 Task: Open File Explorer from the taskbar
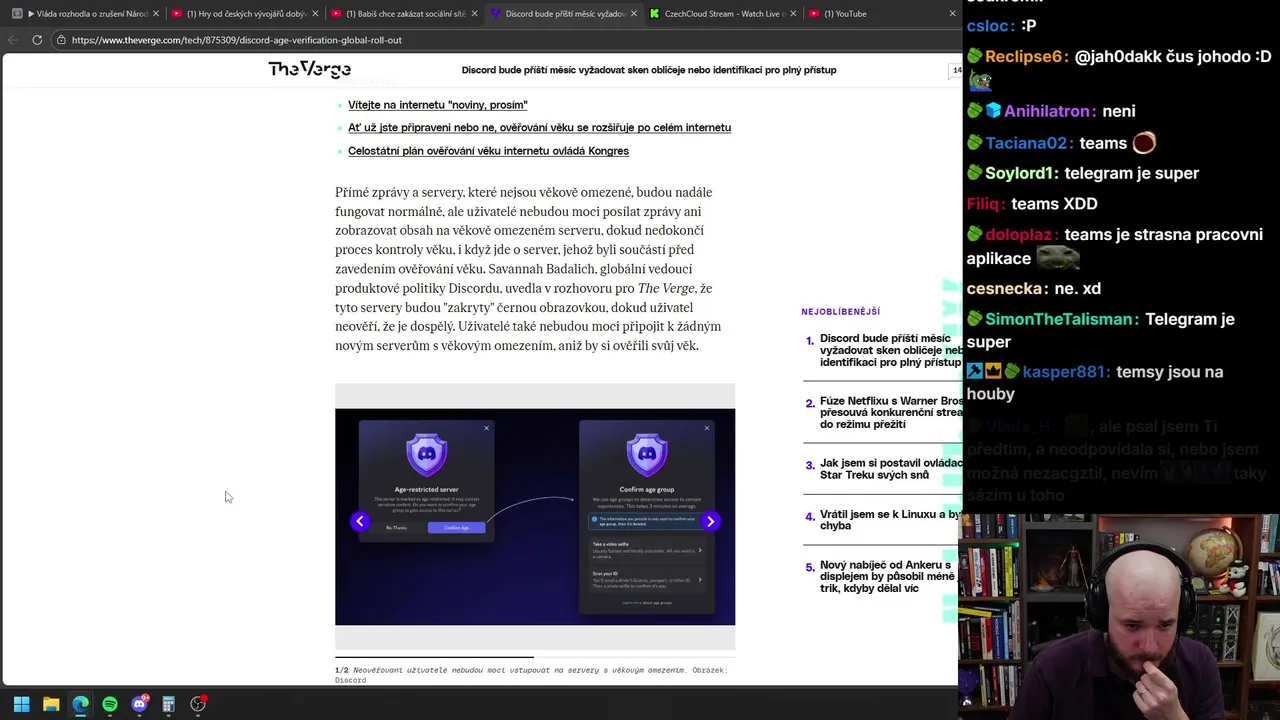(51, 704)
